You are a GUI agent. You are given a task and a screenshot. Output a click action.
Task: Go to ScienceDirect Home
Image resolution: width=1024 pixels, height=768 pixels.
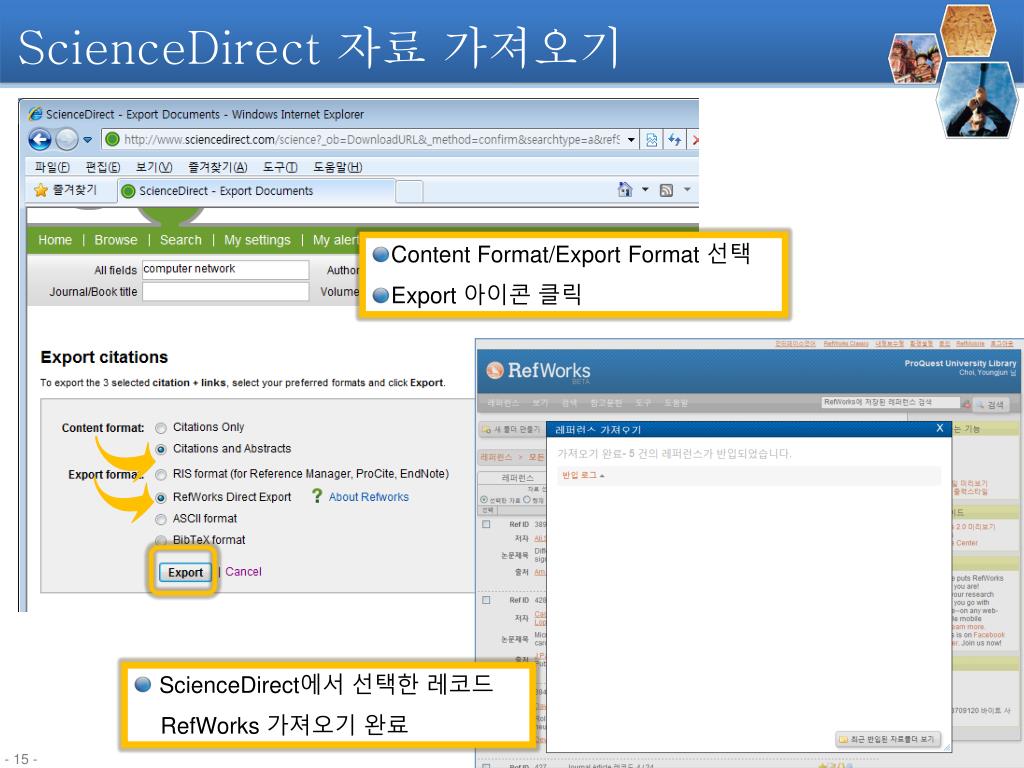(55, 240)
